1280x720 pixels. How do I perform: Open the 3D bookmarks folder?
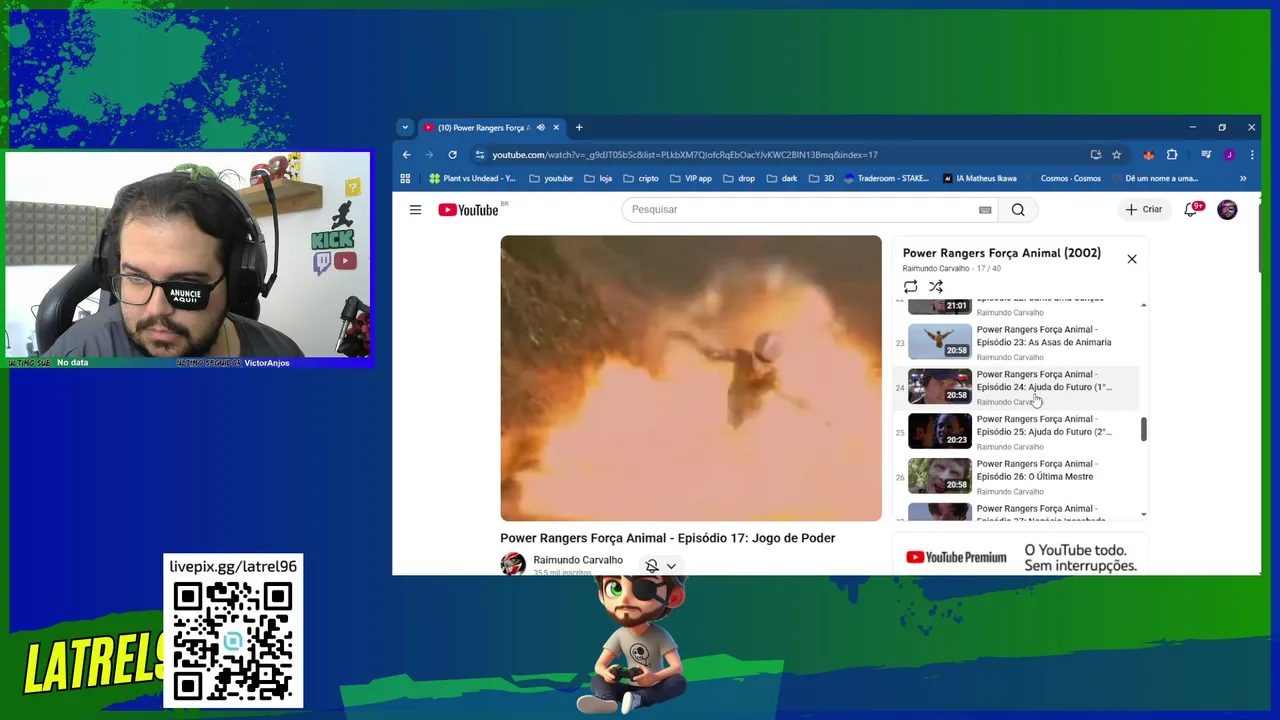coord(821,179)
